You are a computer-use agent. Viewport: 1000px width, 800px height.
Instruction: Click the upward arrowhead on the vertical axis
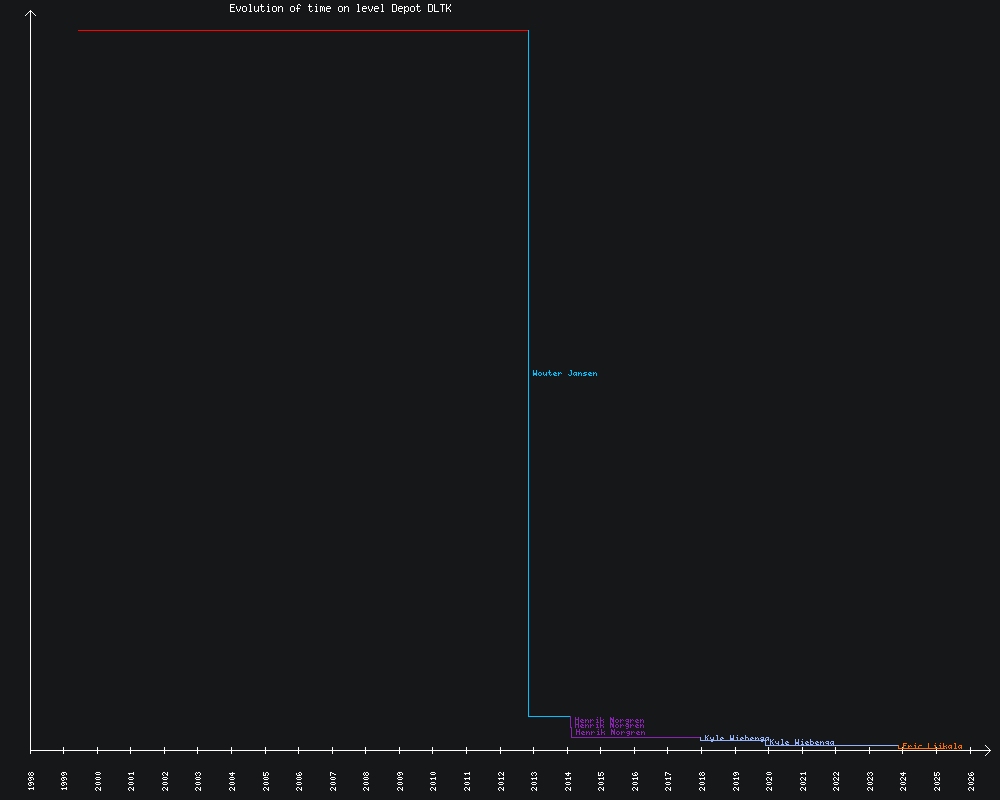pyautogui.click(x=30, y=14)
